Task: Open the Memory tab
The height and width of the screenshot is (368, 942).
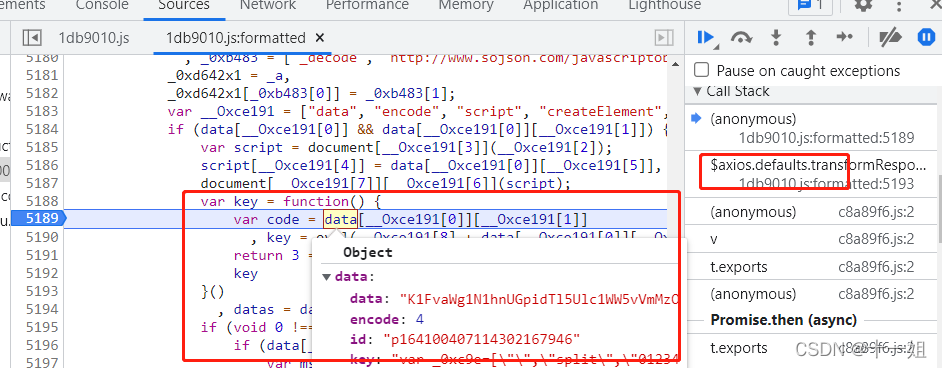Action: [466, 5]
